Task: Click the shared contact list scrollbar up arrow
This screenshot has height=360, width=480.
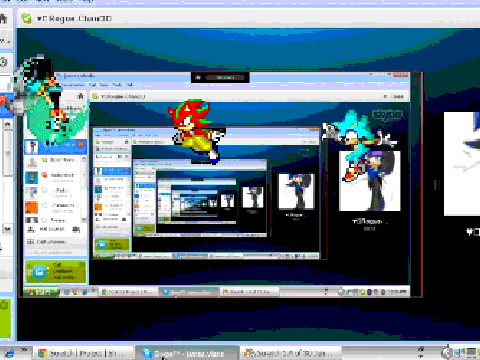Action: pos(84,158)
